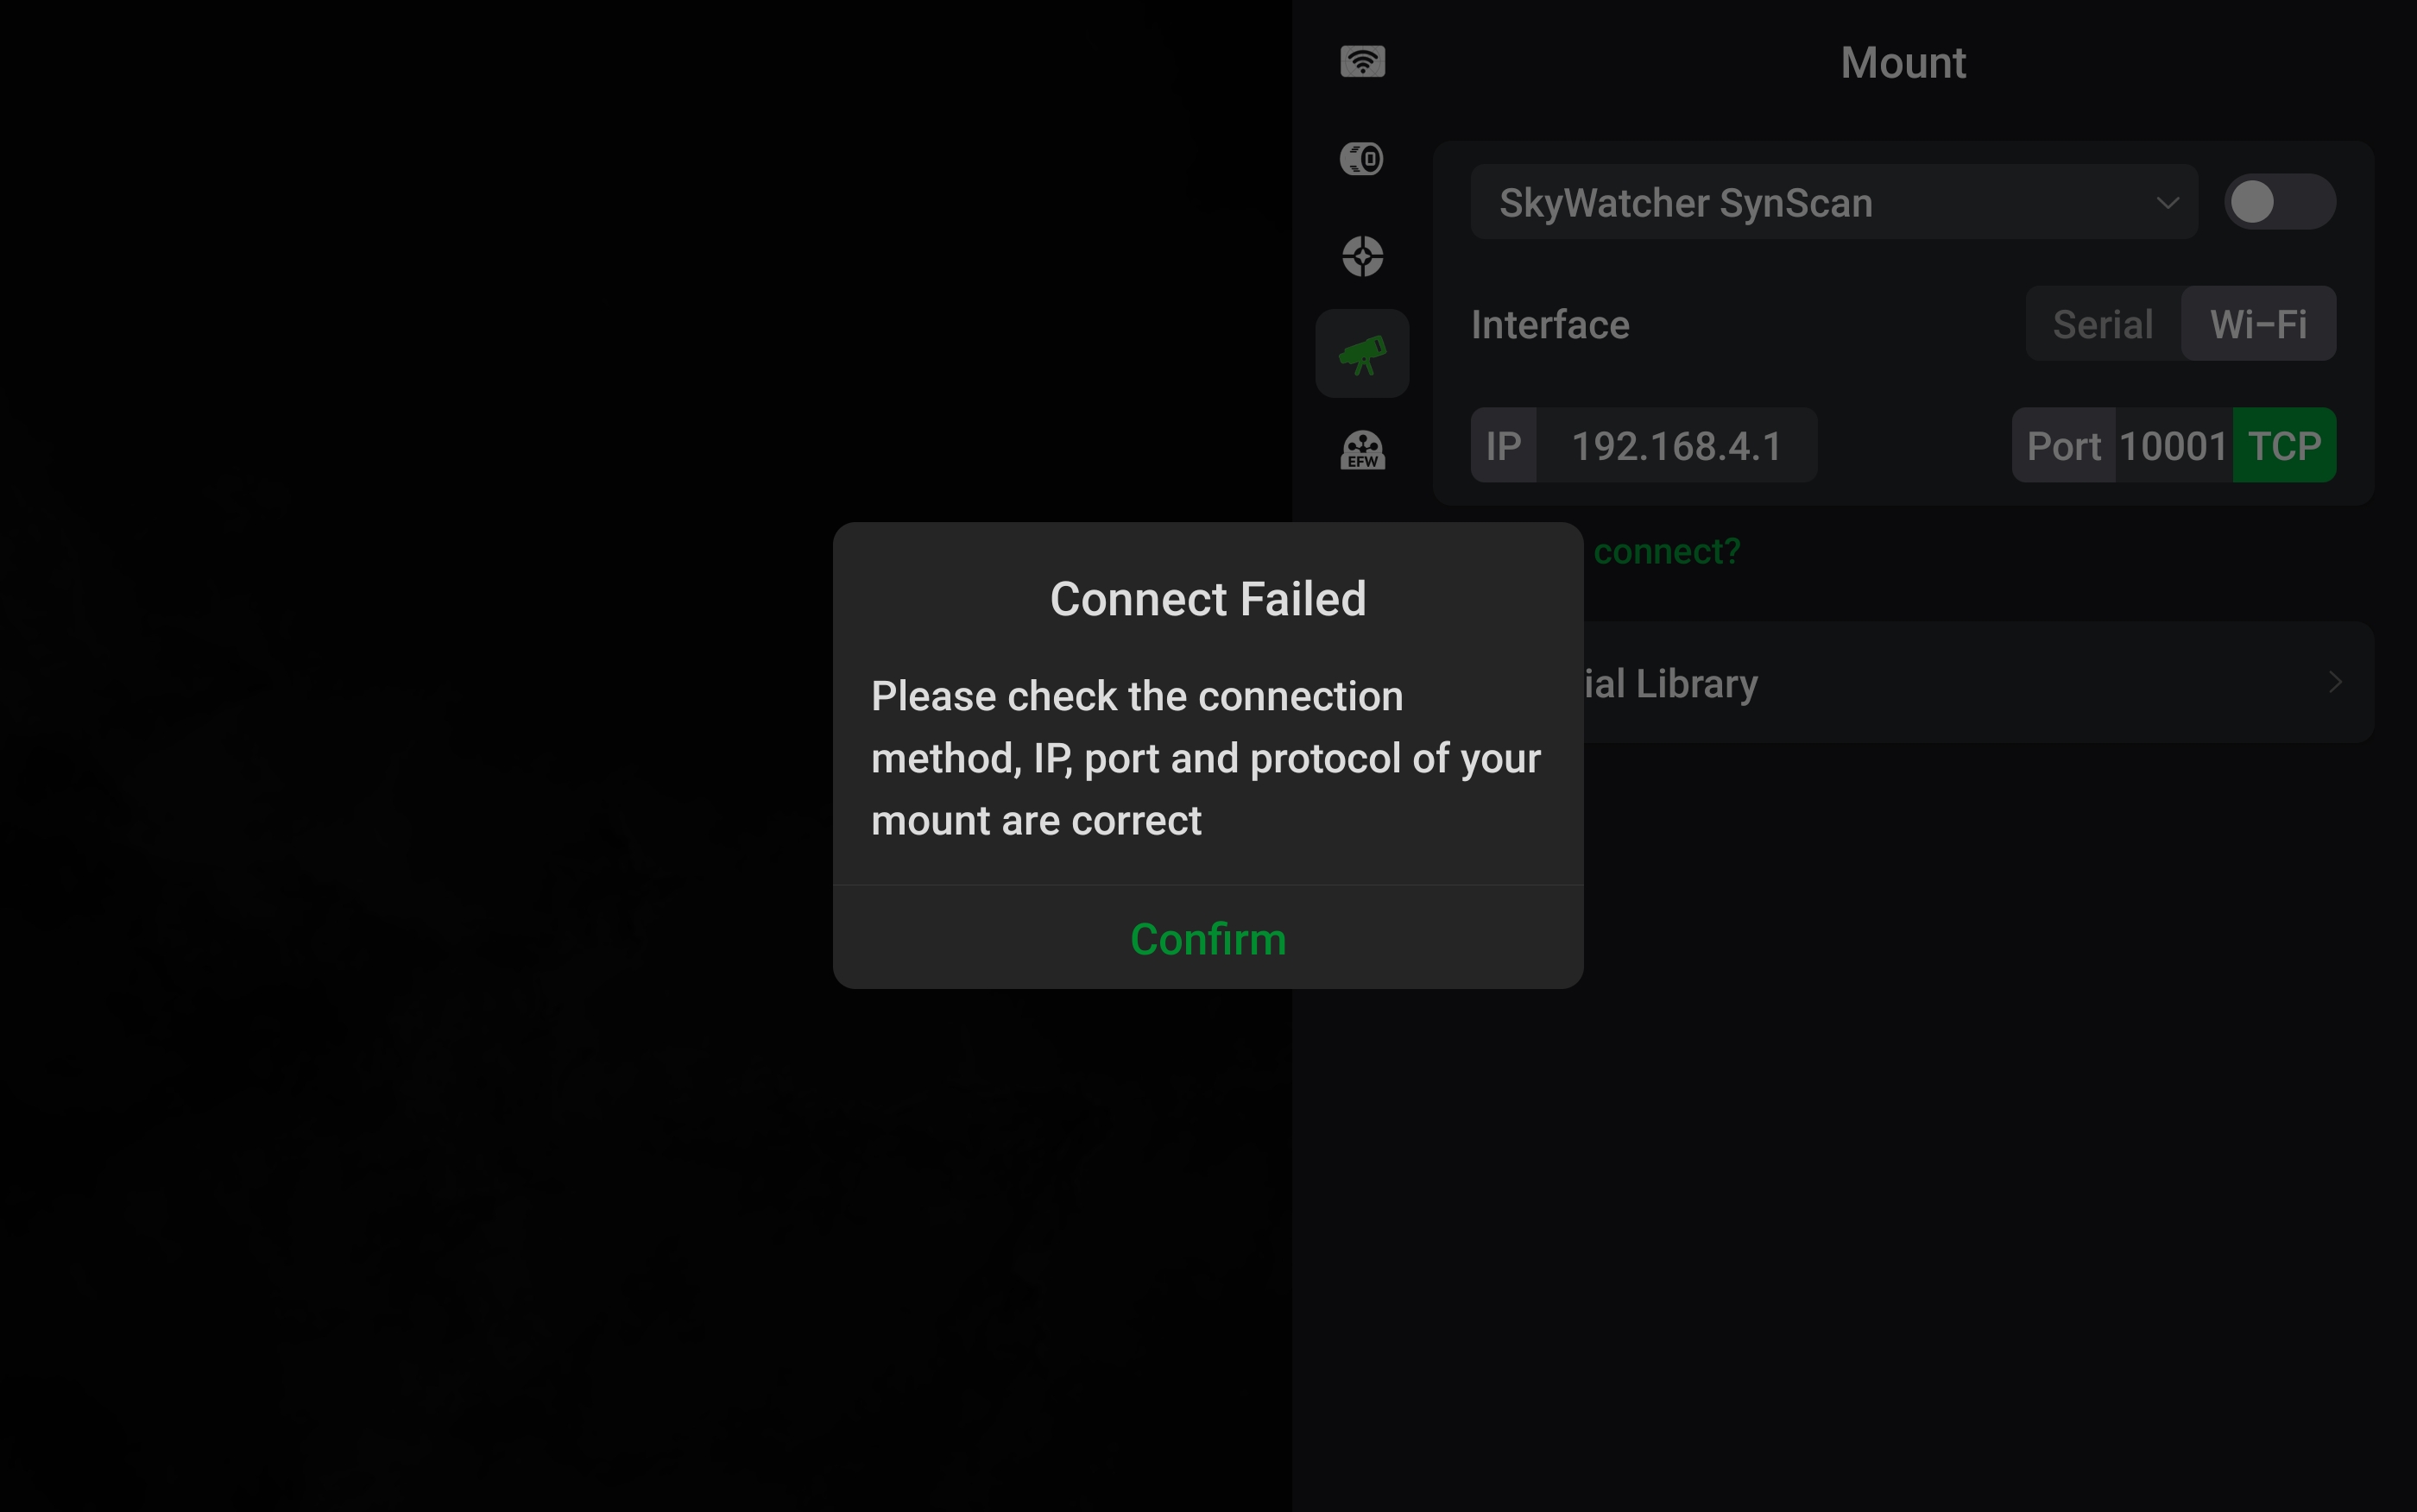This screenshot has width=2417, height=1512.
Task: Open the Library list row
Action: [1978, 682]
